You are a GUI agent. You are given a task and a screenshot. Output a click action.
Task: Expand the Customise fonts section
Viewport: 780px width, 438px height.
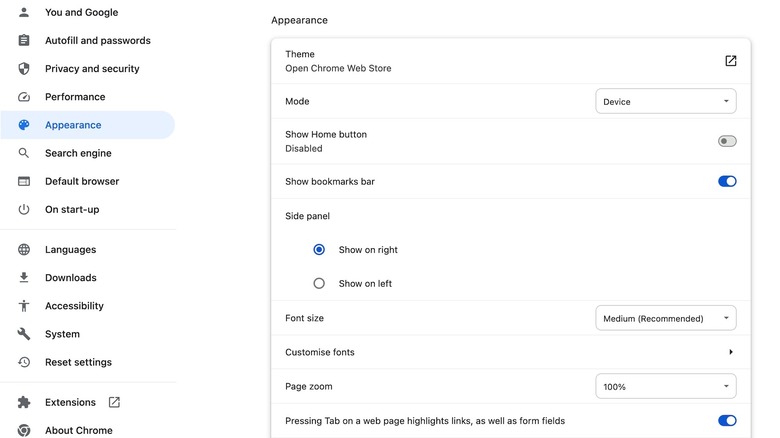pyautogui.click(x=731, y=352)
